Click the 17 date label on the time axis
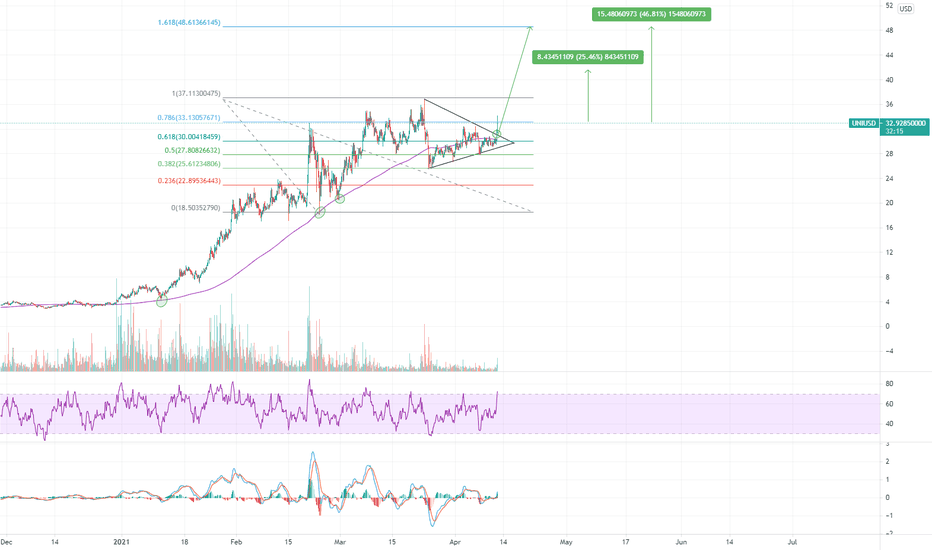The height and width of the screenshot is (550, 932). coord(625,542)
